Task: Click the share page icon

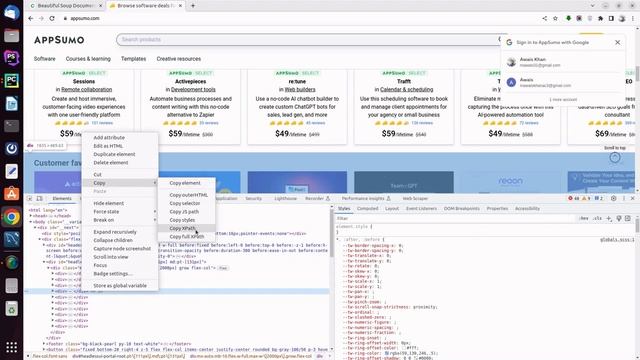Action: (x=544, y=18)
